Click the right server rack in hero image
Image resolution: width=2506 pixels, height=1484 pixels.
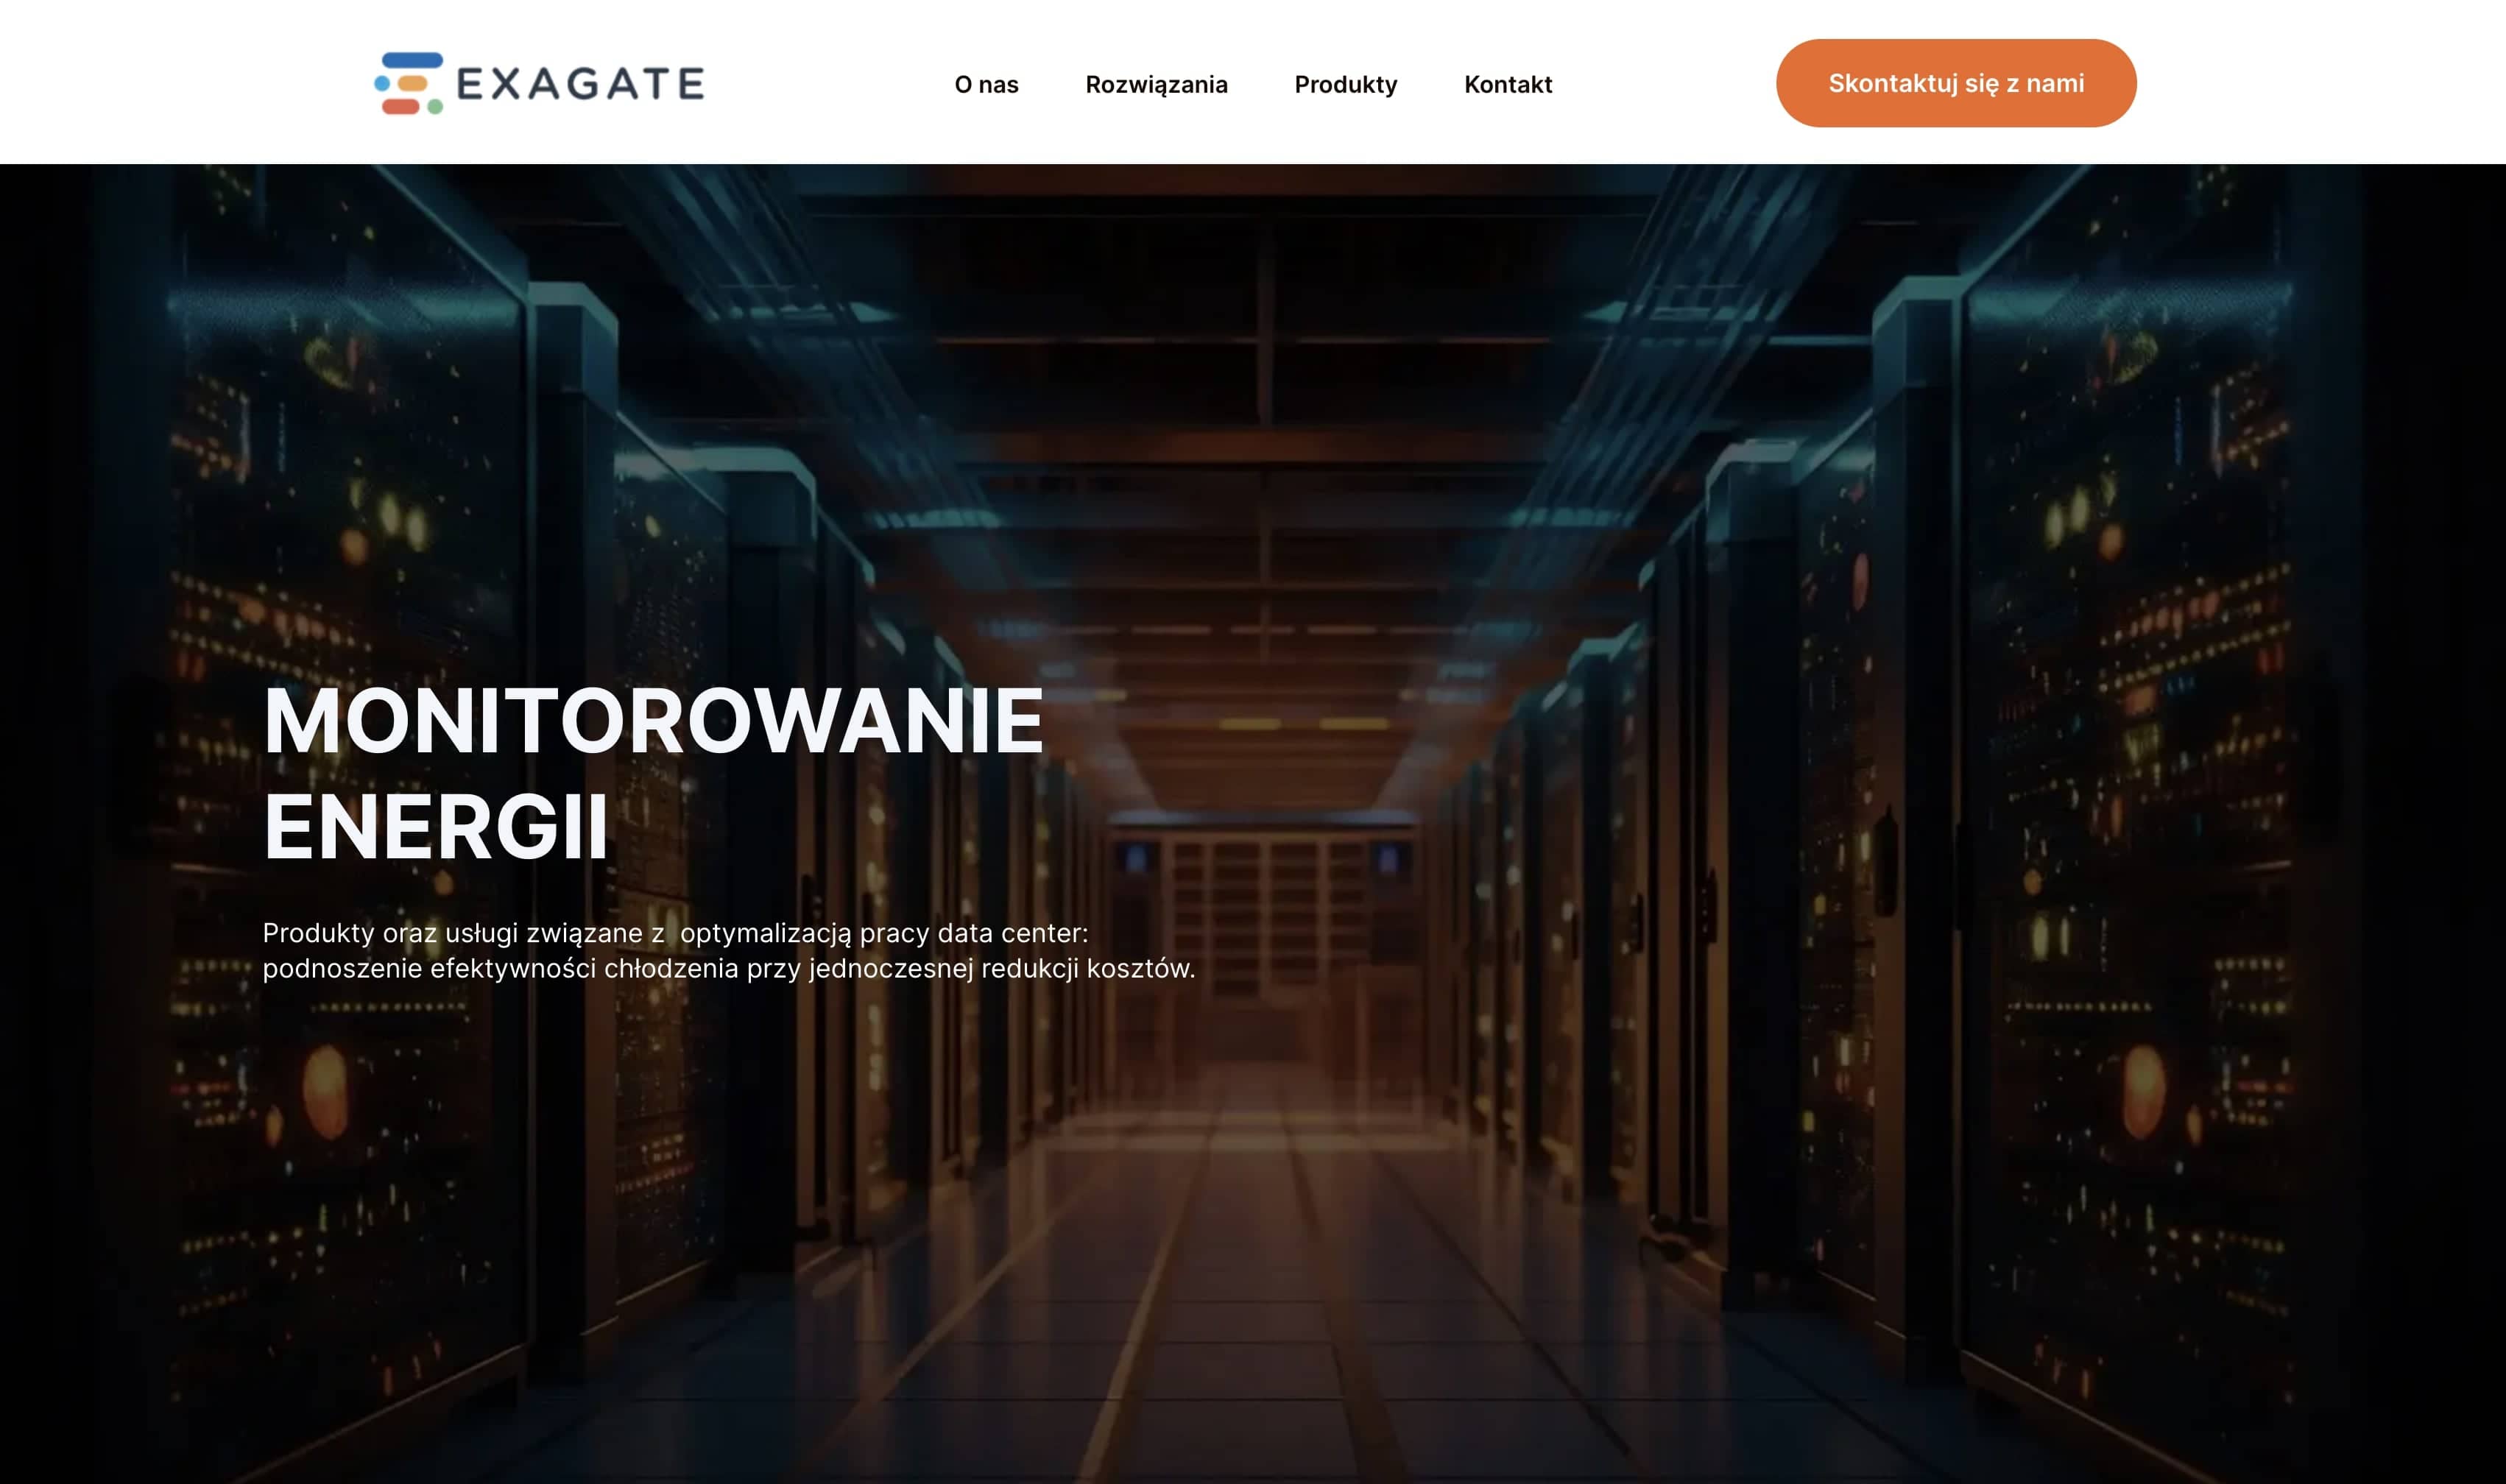(2150, 800)
